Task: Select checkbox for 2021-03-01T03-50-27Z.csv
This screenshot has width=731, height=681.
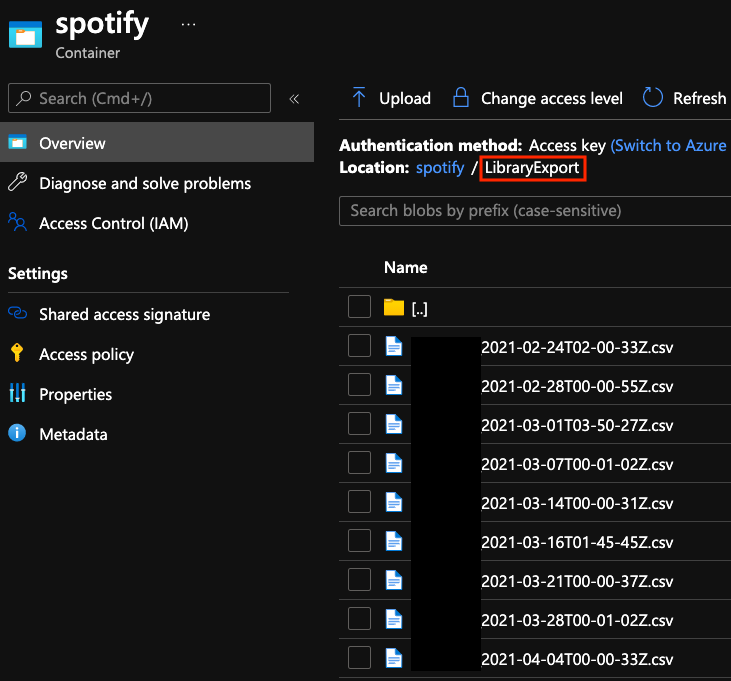Action: click(x=359, y=424)
